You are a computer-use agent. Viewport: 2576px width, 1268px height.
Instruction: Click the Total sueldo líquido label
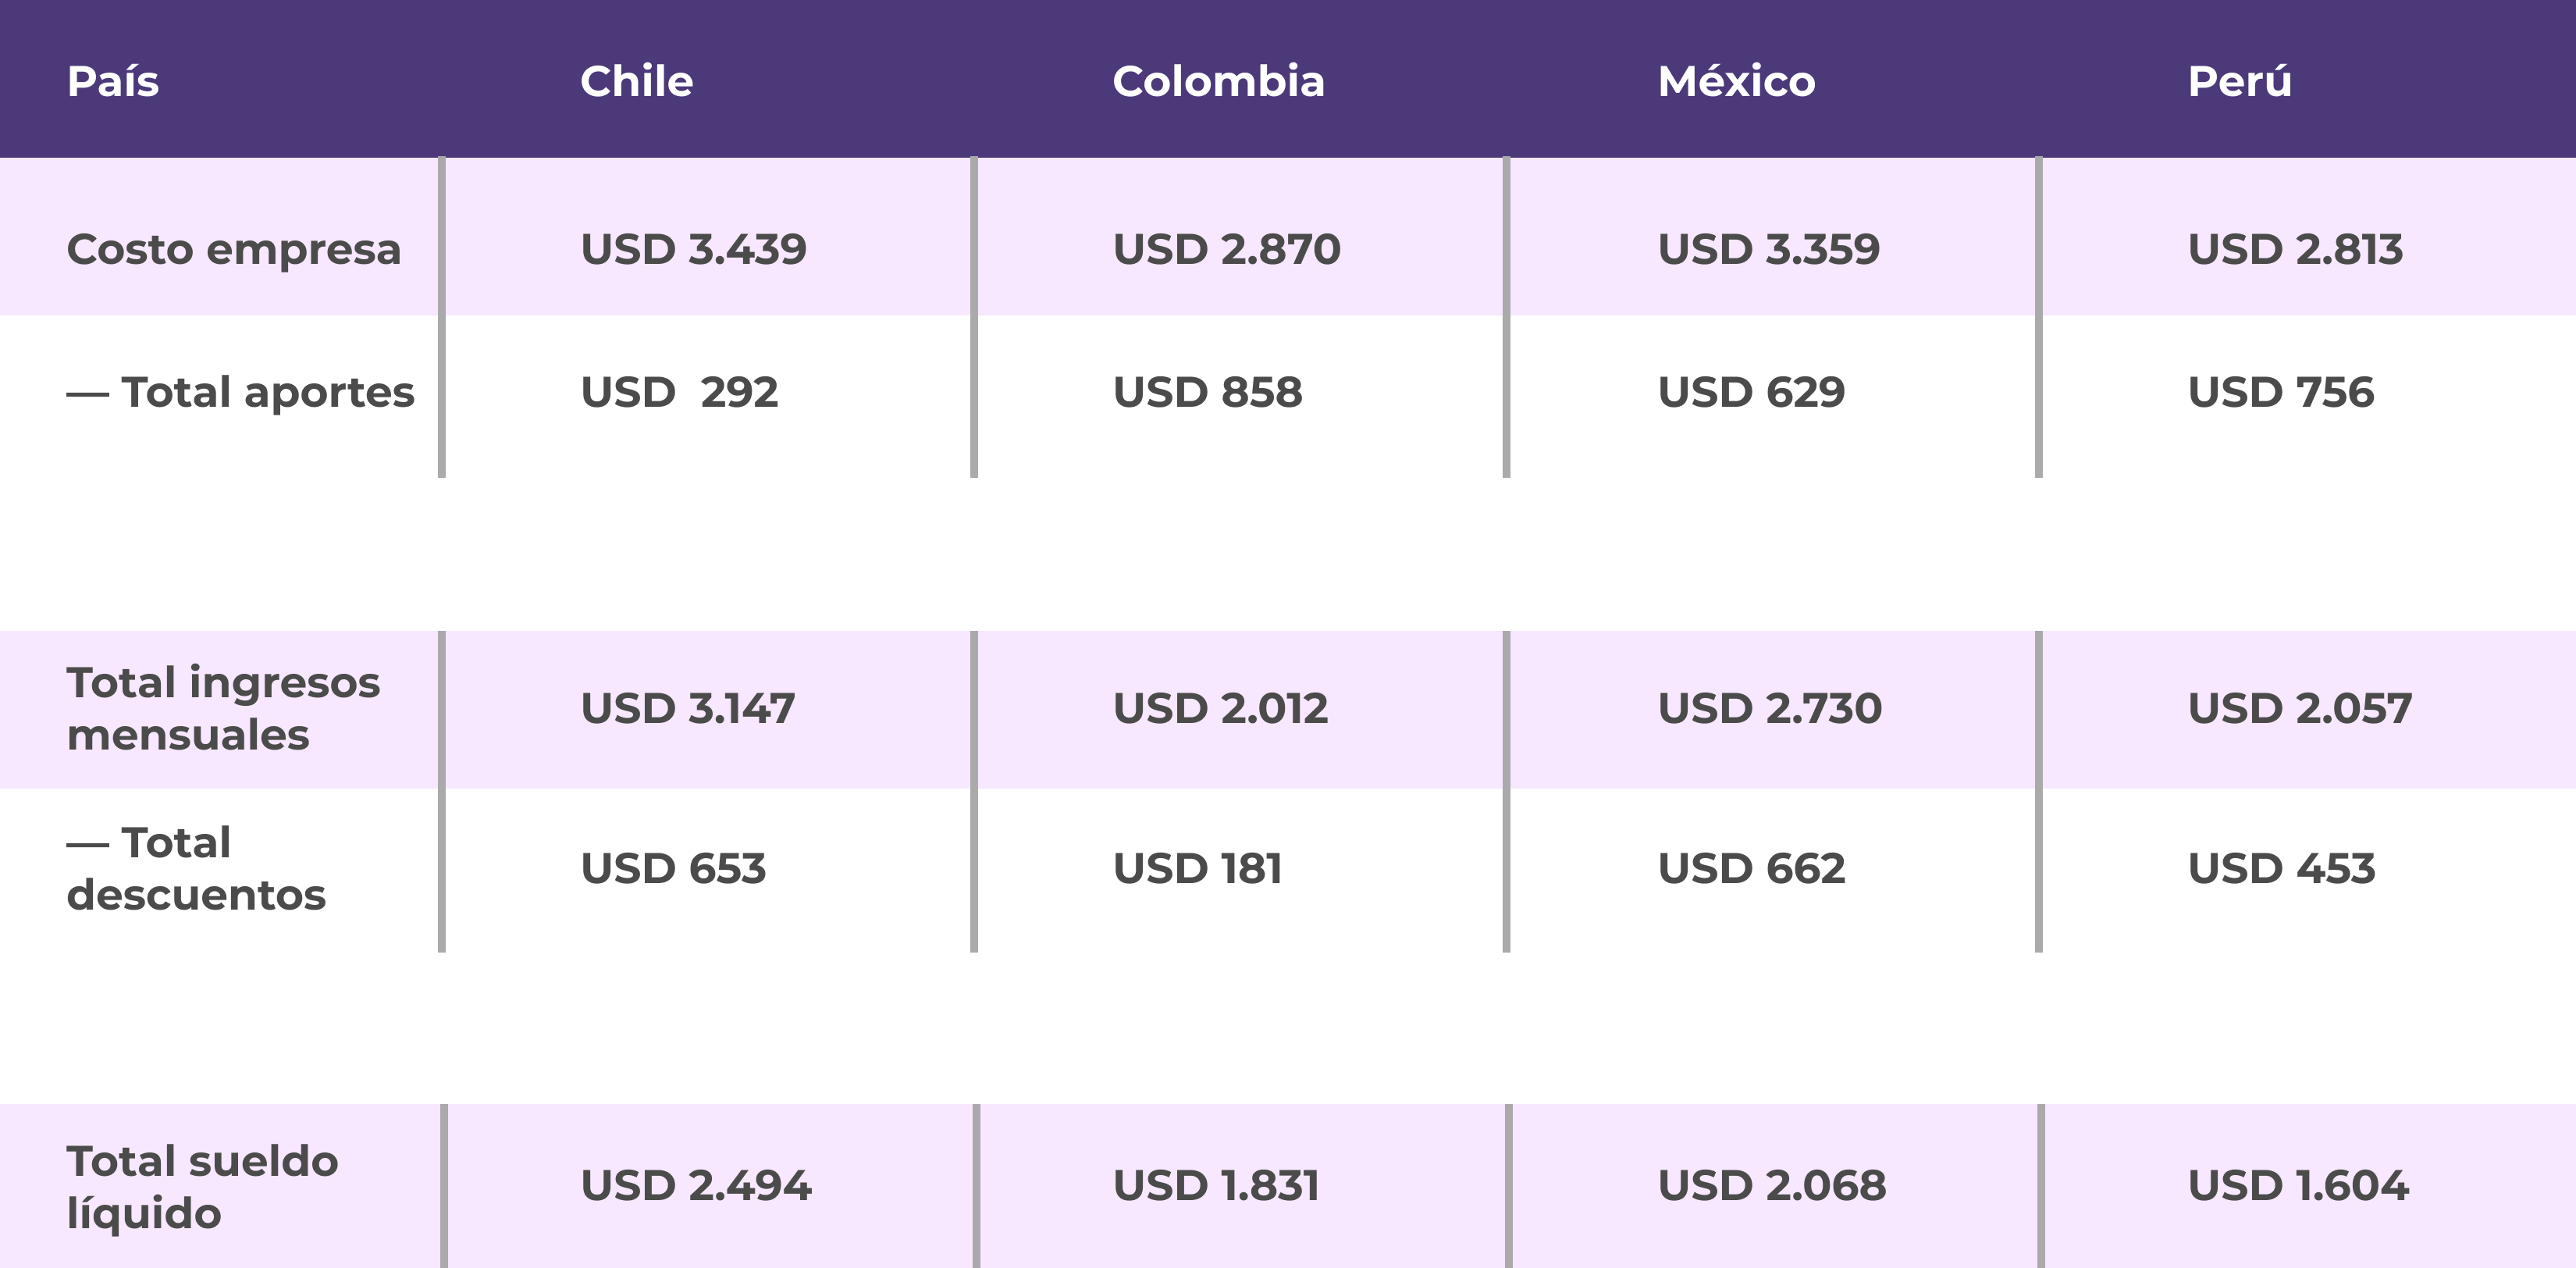pos(202,1186)
